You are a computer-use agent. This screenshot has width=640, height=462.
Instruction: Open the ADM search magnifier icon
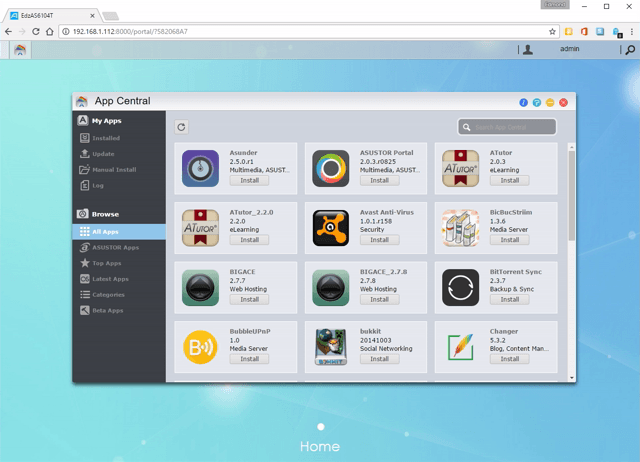click(630, 49)
